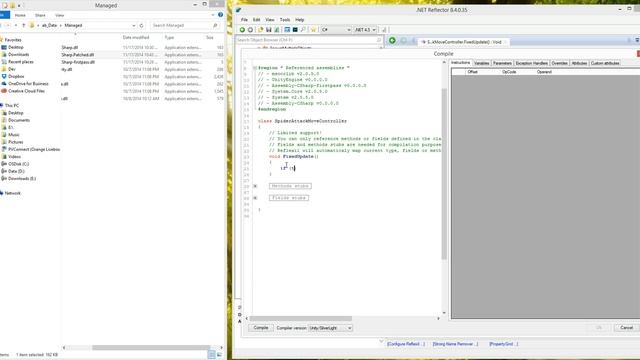Switch to large icons view in Explorer status bar
640x360 pixels.
(x=219, y=355)
